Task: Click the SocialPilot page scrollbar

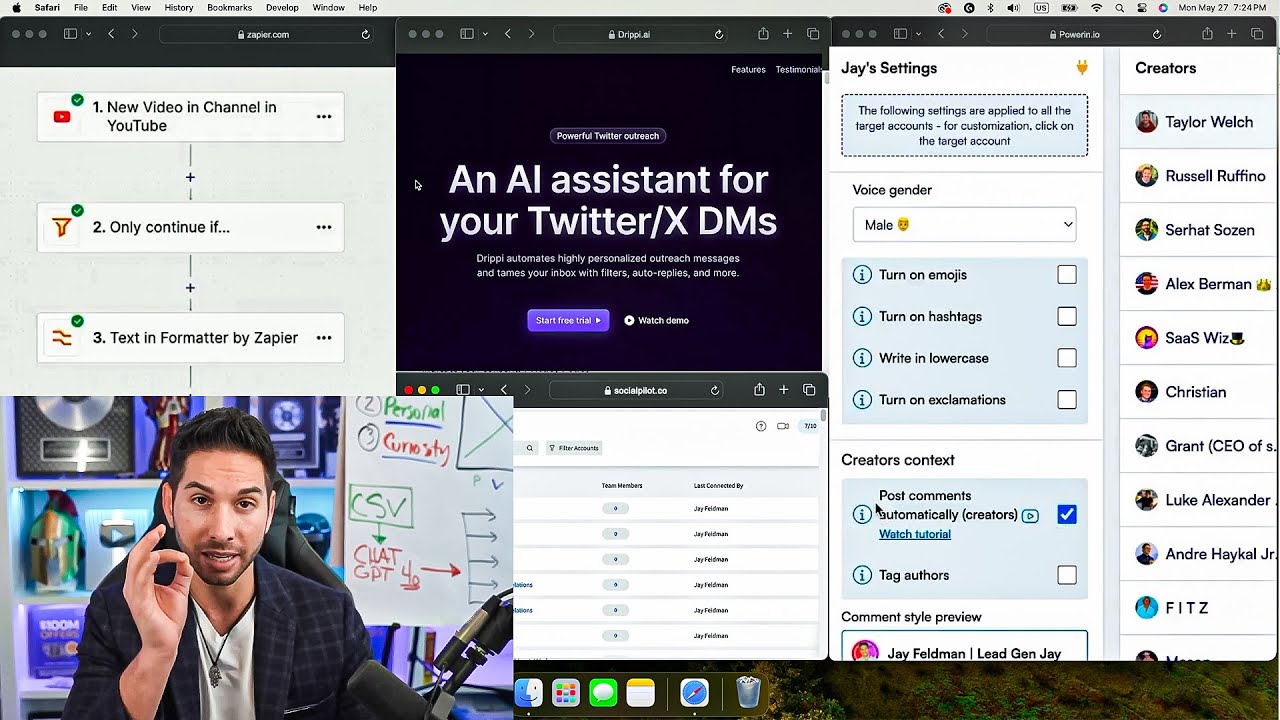Action: coord(823,415)
